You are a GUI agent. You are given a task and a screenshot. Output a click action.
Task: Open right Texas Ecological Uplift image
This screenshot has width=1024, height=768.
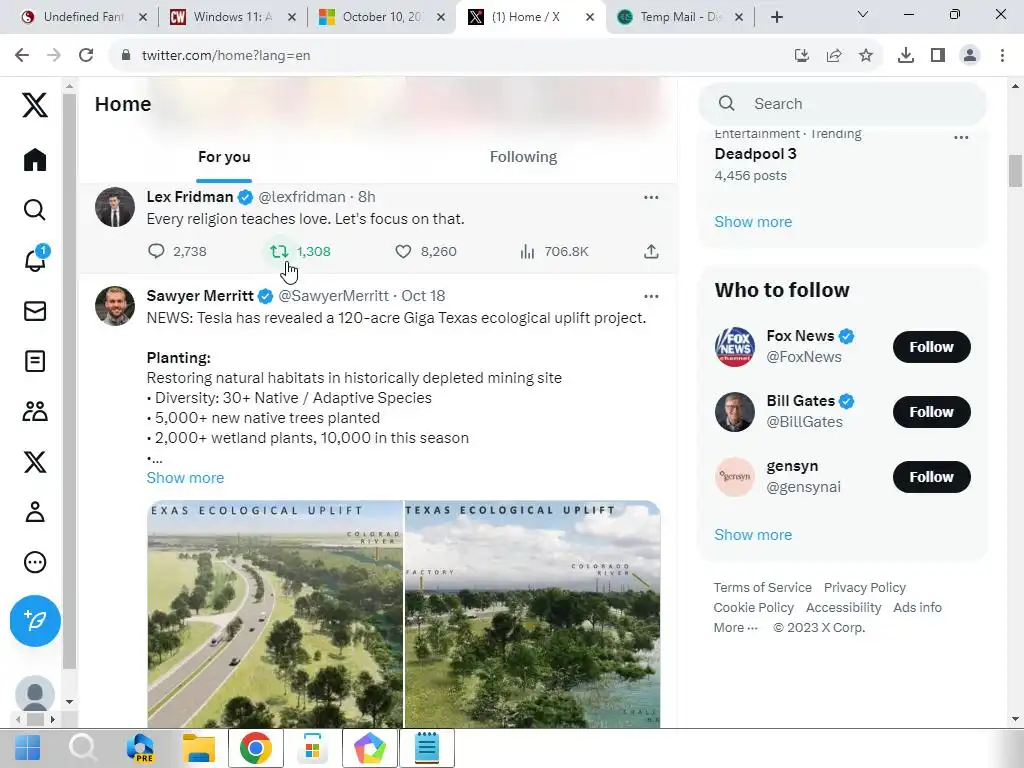(533, 614)
